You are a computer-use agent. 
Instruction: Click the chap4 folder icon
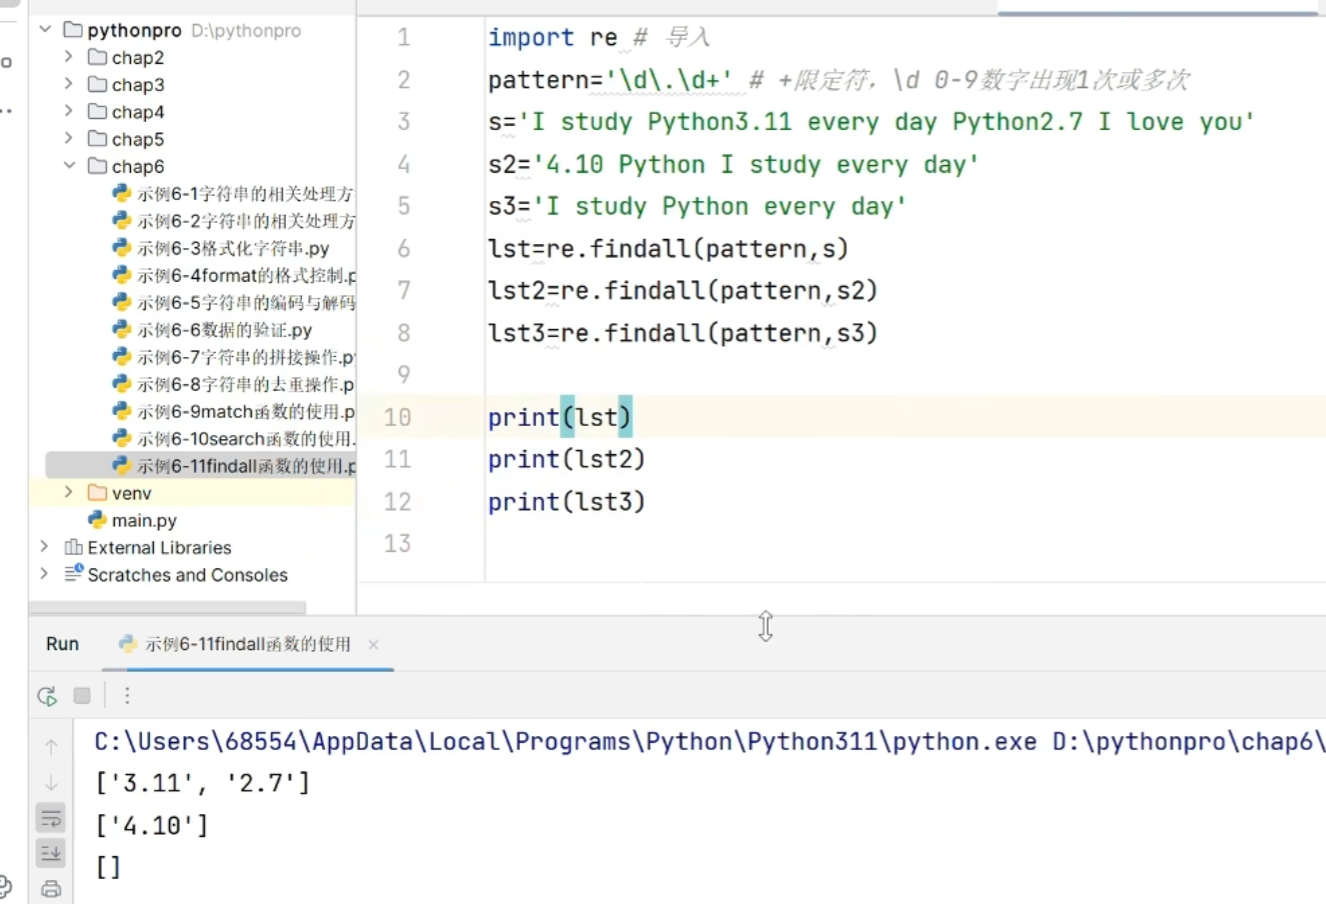(x=97, y=111)
